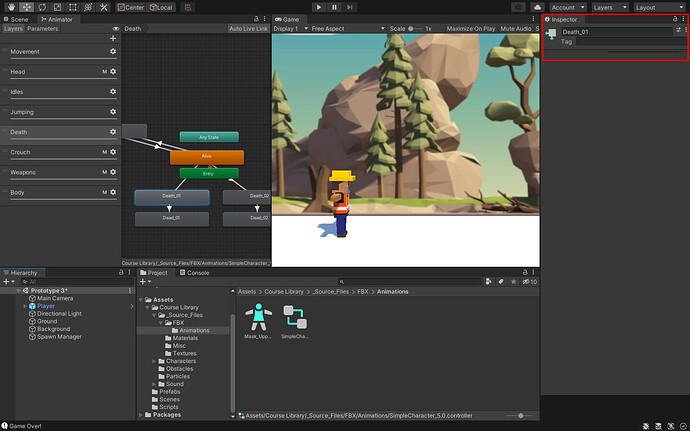
Task: Open Death layer settings gear
Action: 113,132
